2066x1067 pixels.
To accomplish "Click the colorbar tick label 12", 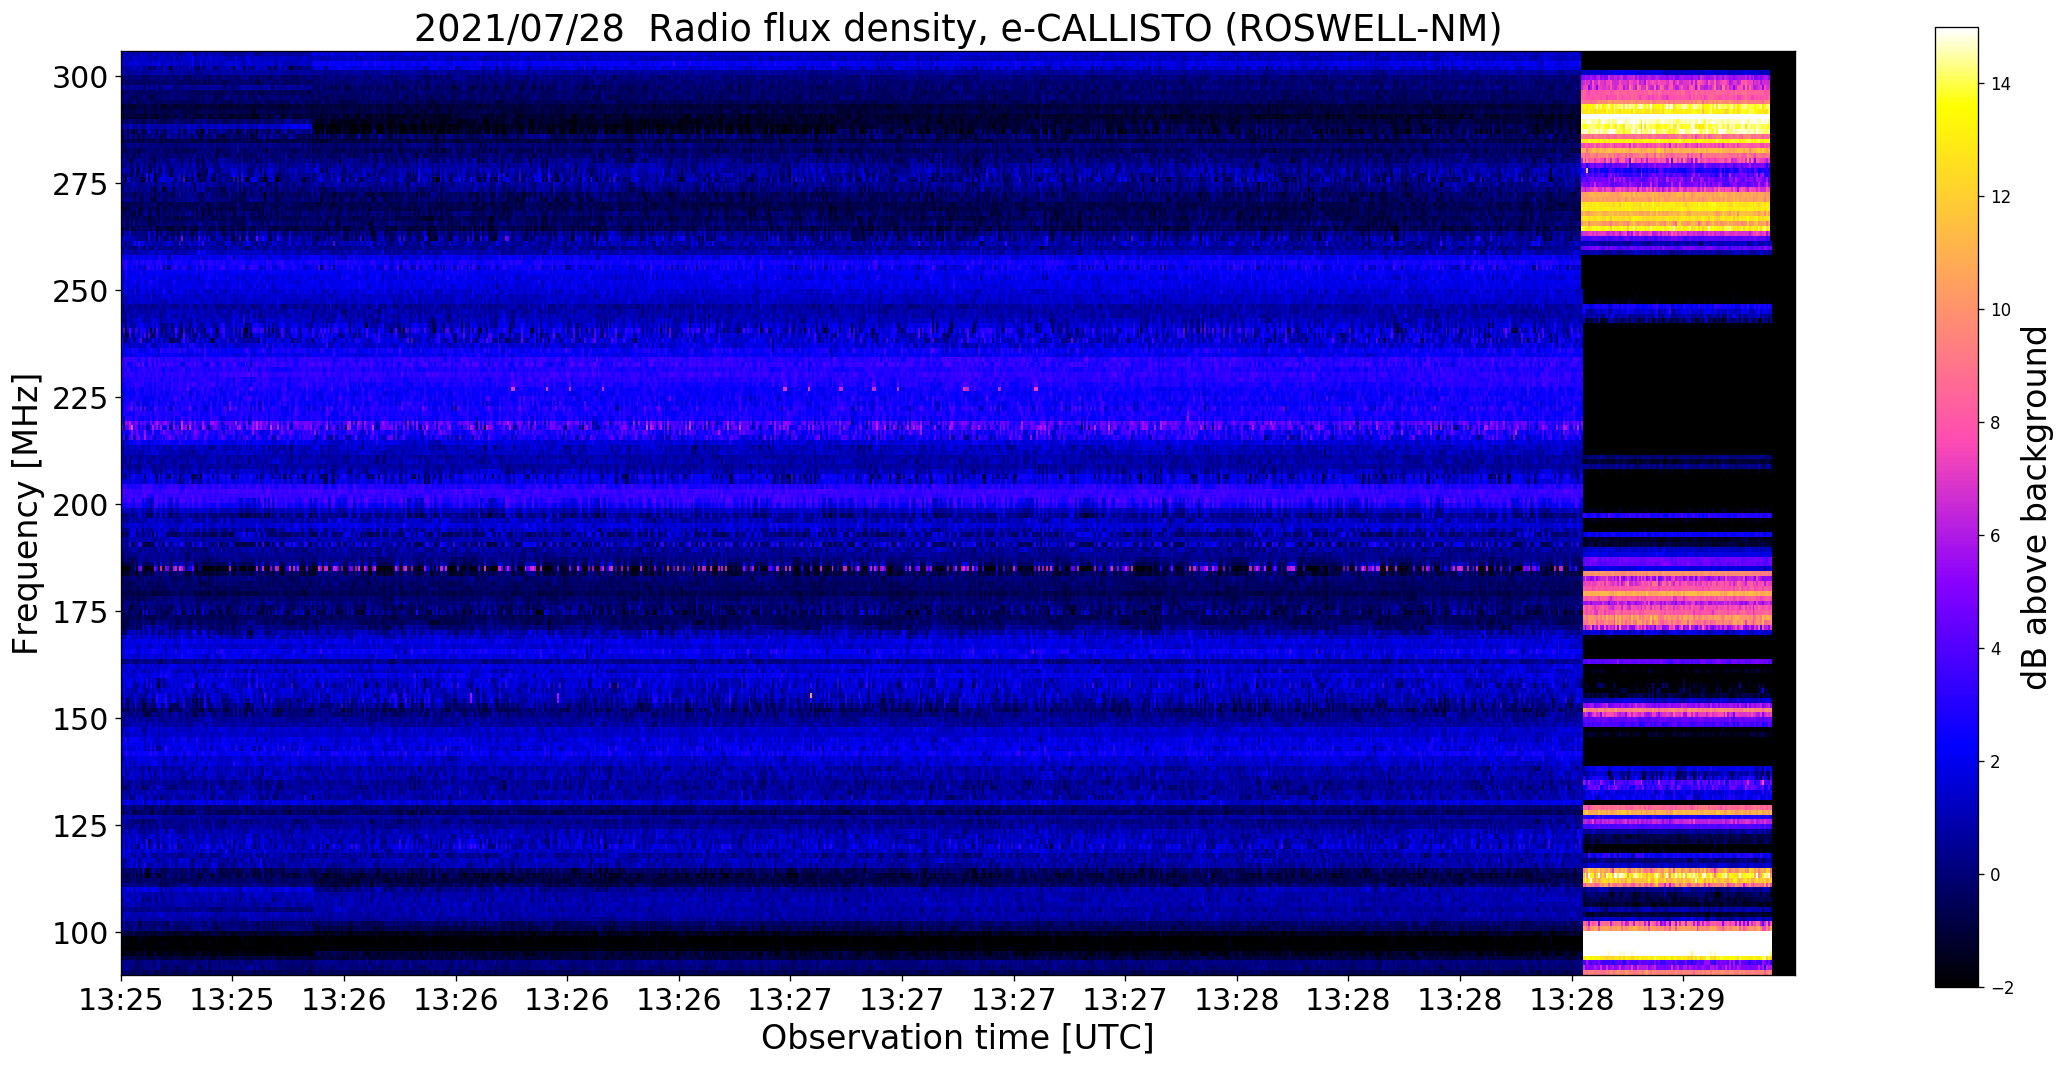I will point(2001,197).
